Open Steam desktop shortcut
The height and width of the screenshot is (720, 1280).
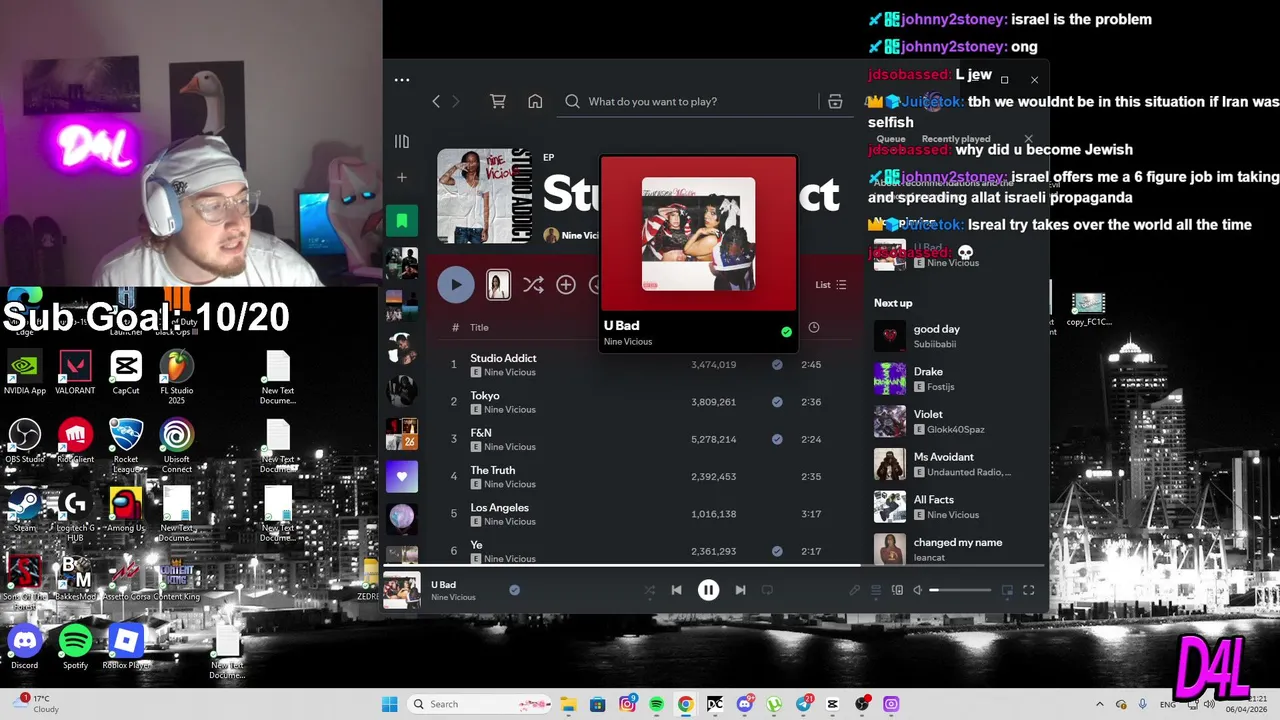point(24,510)
